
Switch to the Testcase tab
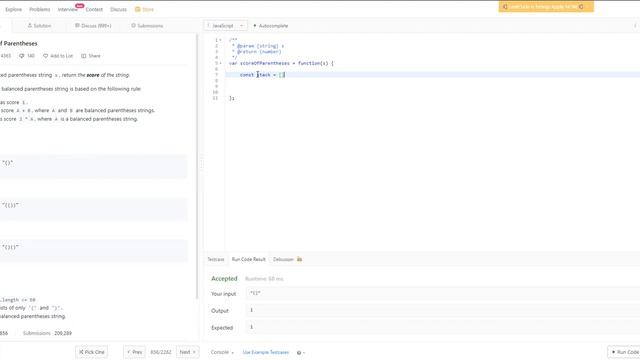(x=216, y=260)
